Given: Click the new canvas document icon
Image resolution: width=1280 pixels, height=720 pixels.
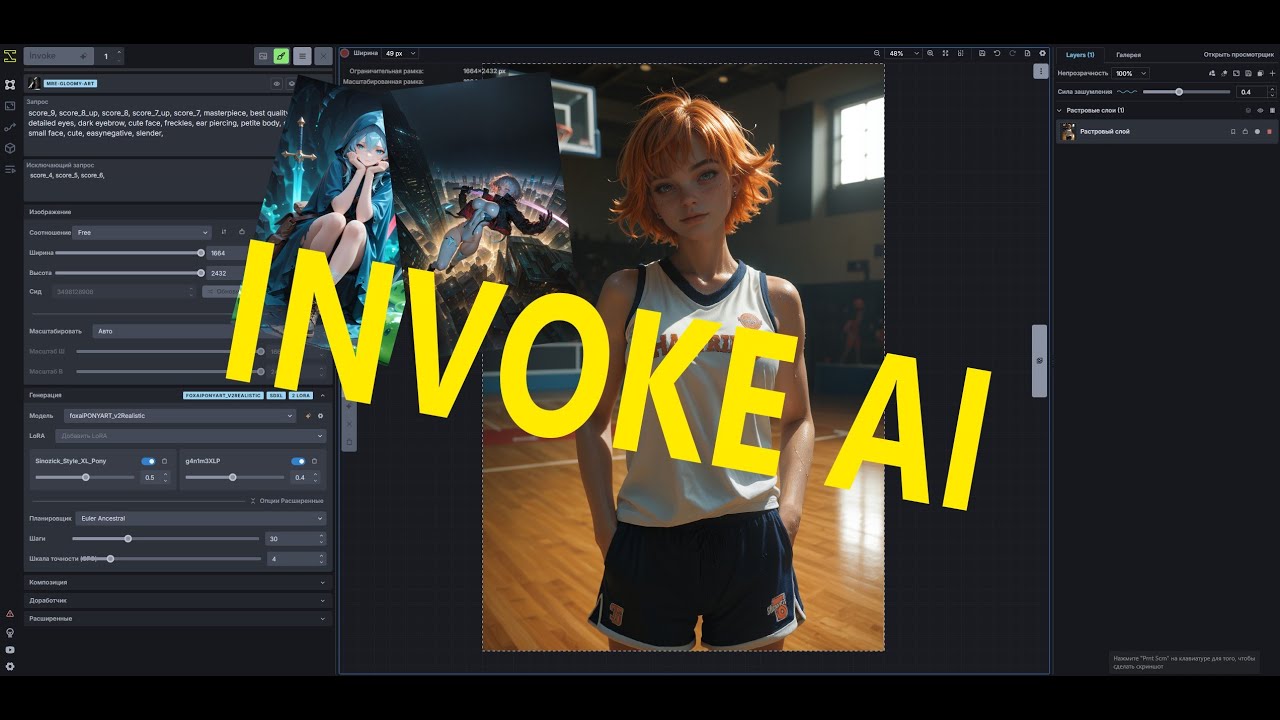Looking at the screenshot, I should 1027,53.
